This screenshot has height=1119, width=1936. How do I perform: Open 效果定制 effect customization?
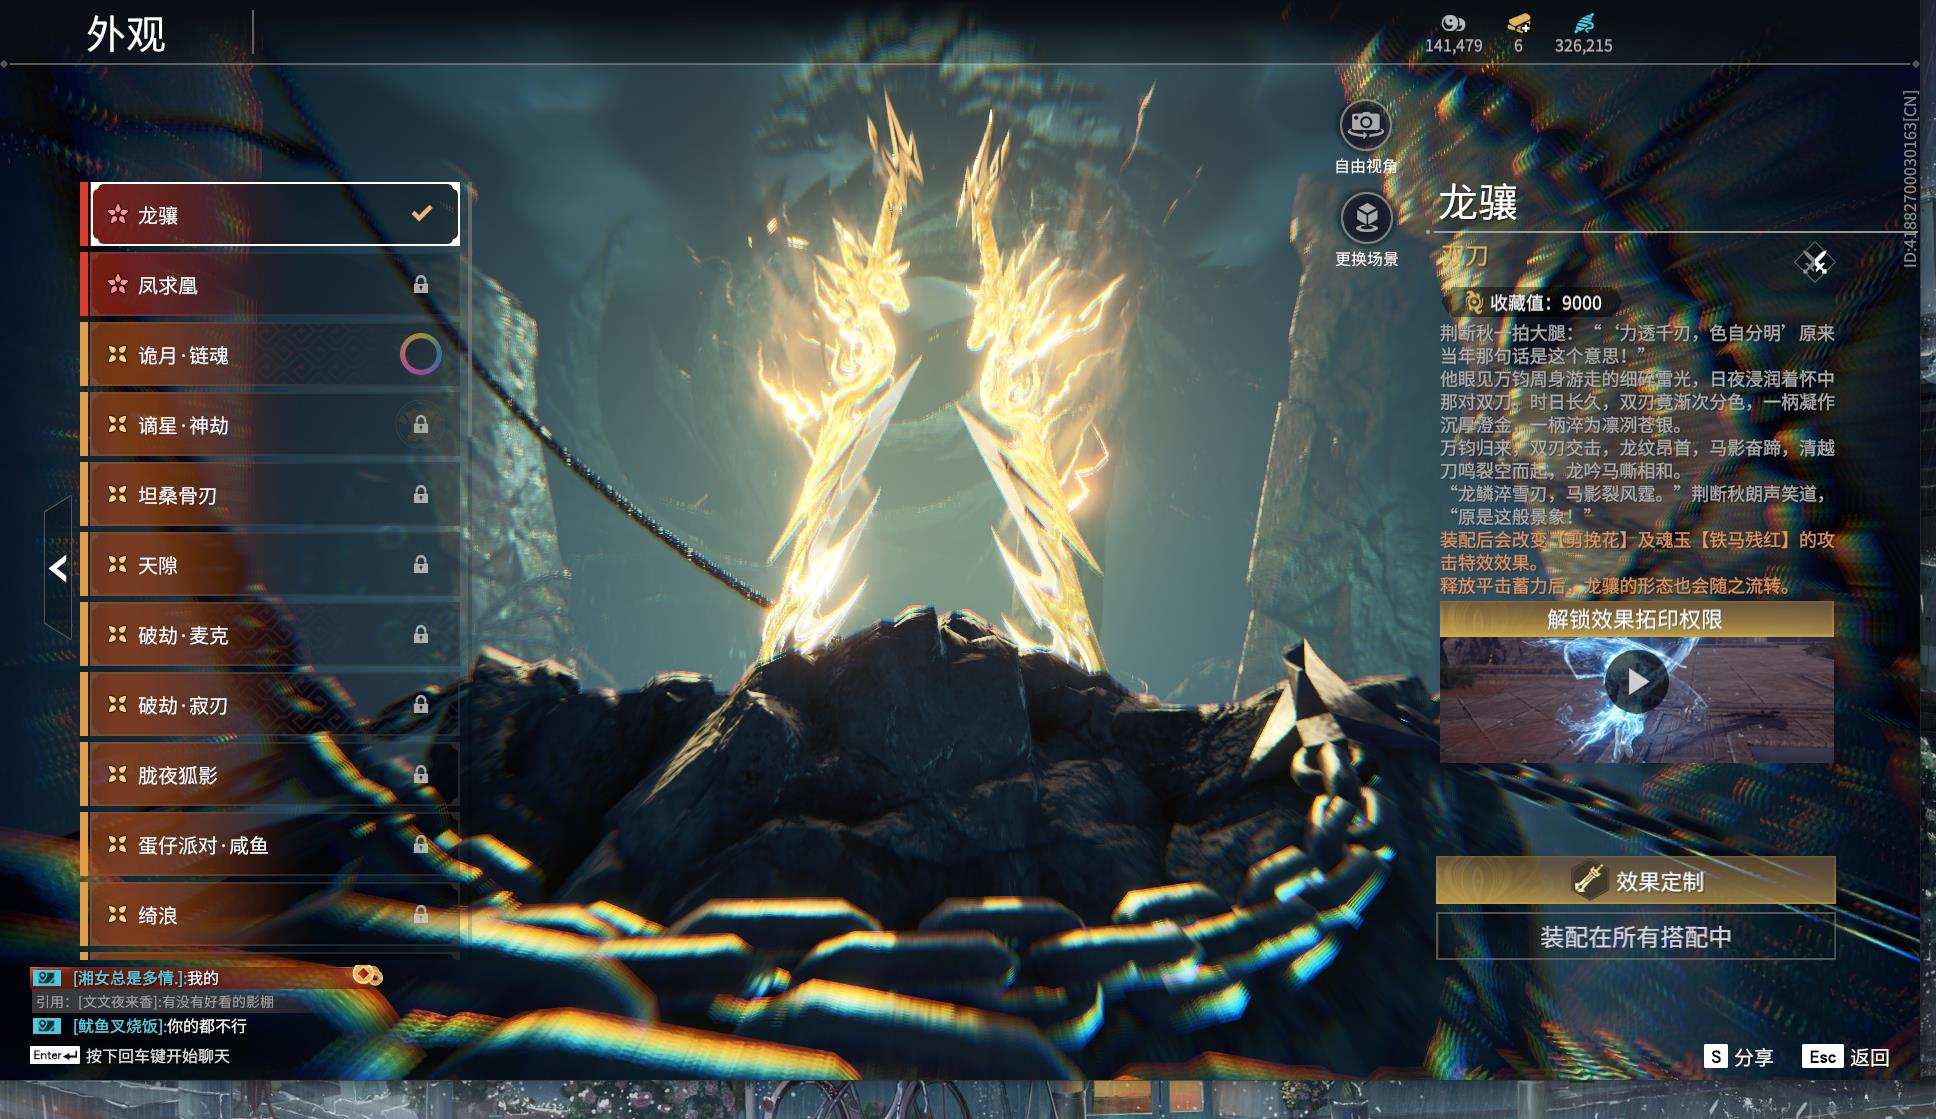[x=1636, y=881]
